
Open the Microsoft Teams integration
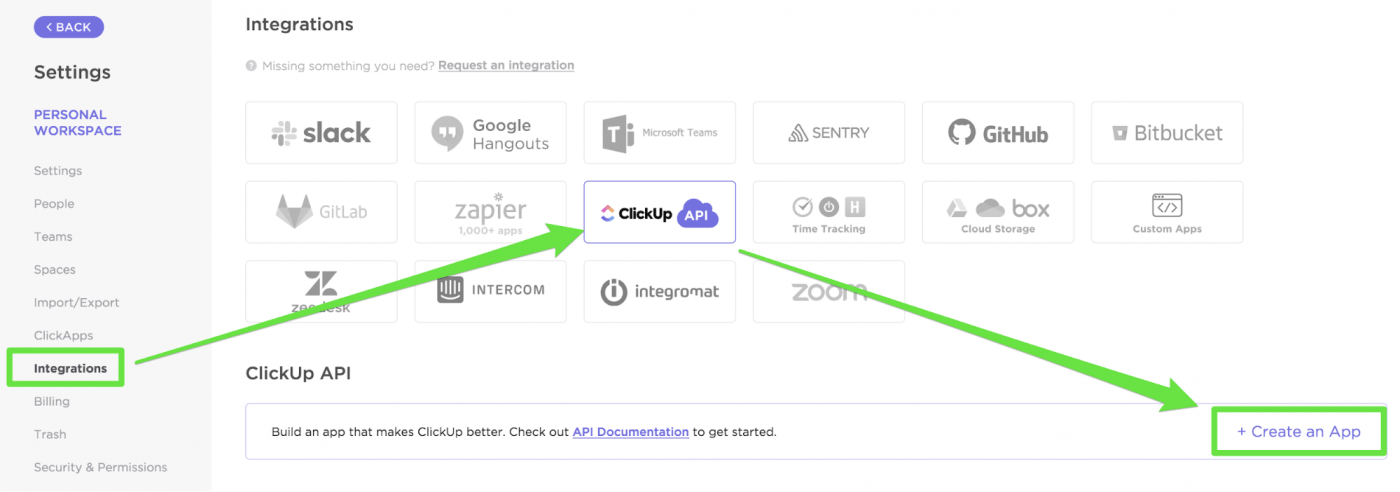click(x=659, y=133)
